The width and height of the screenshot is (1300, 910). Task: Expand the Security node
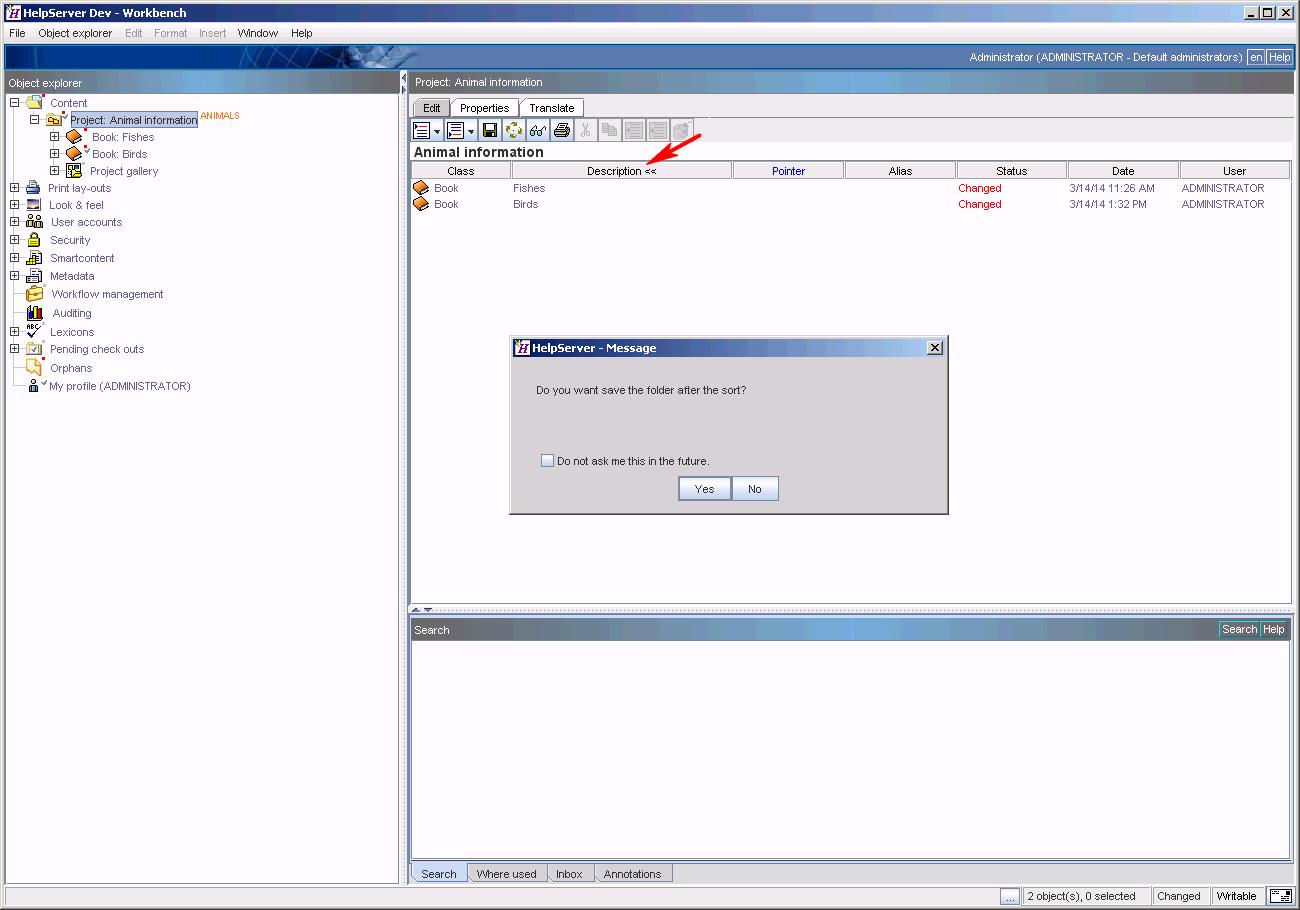pos(15,240)
